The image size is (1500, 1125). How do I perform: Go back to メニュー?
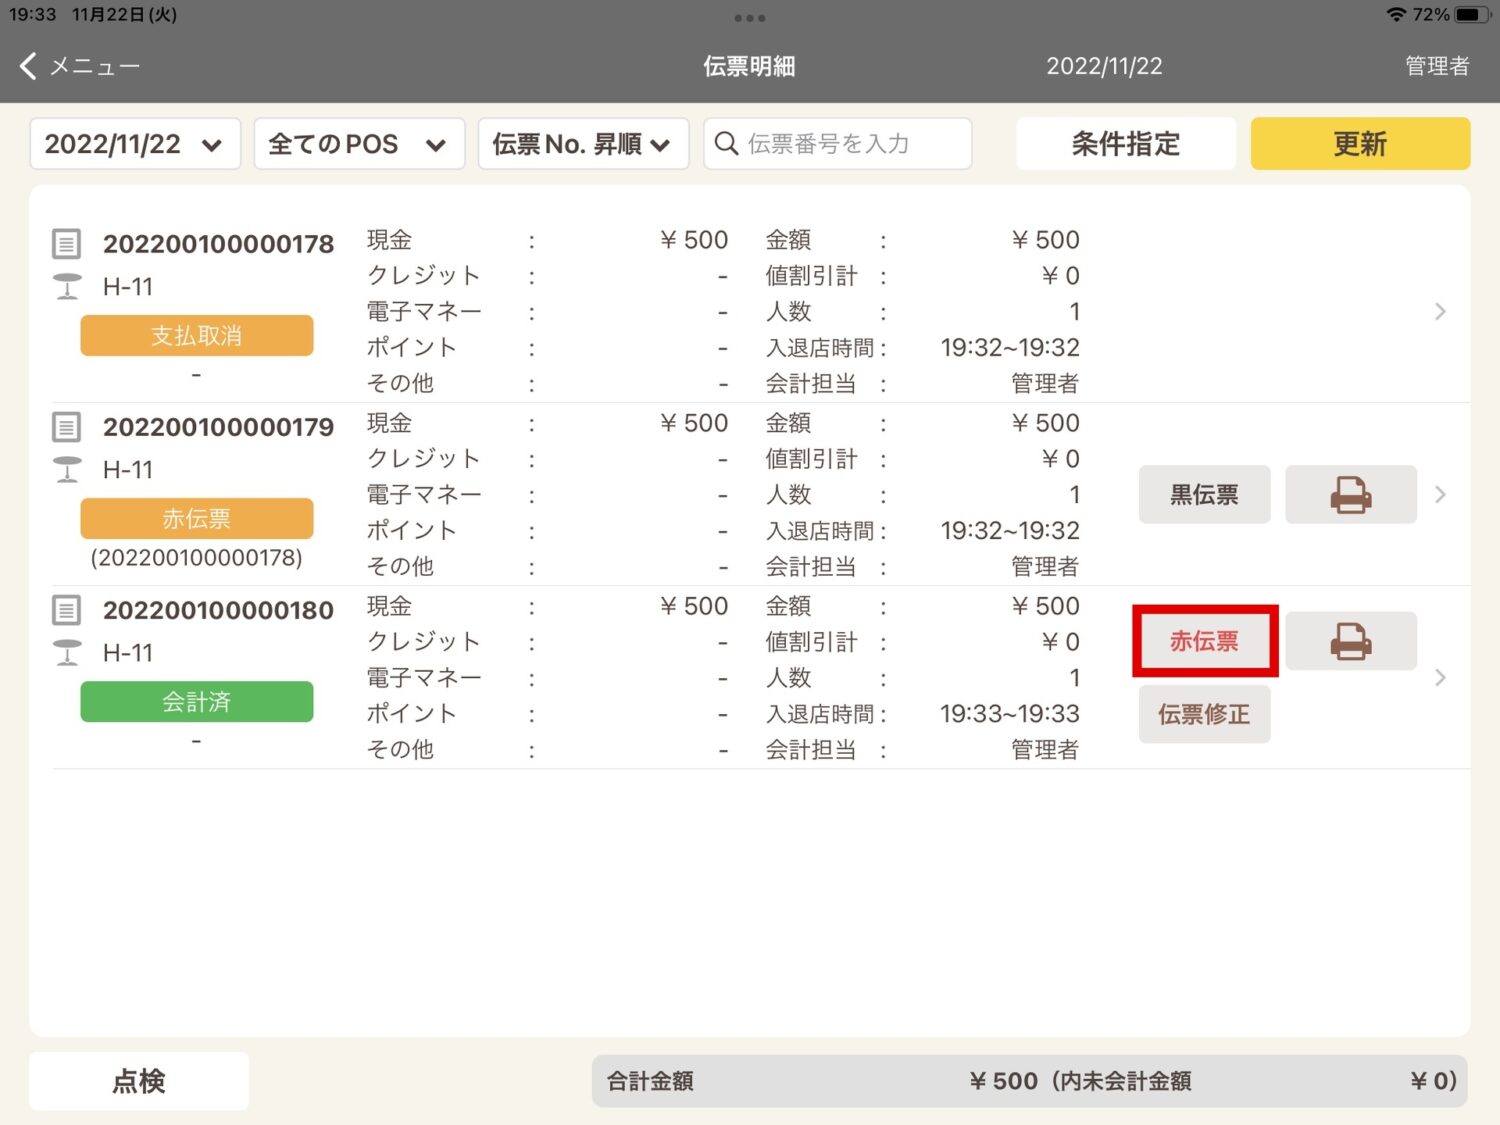coord(80,66)
